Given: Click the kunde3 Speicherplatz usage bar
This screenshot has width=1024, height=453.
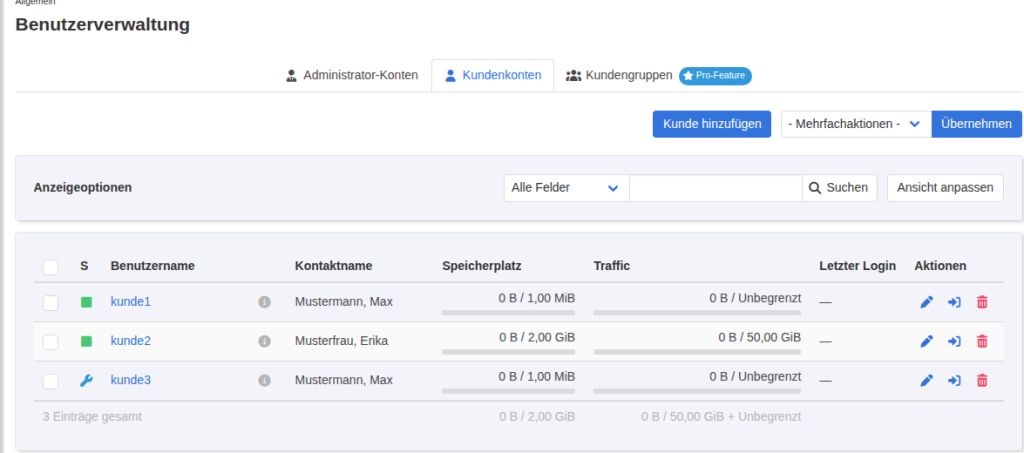Looking at the screenshot, I should coord(508,391).
